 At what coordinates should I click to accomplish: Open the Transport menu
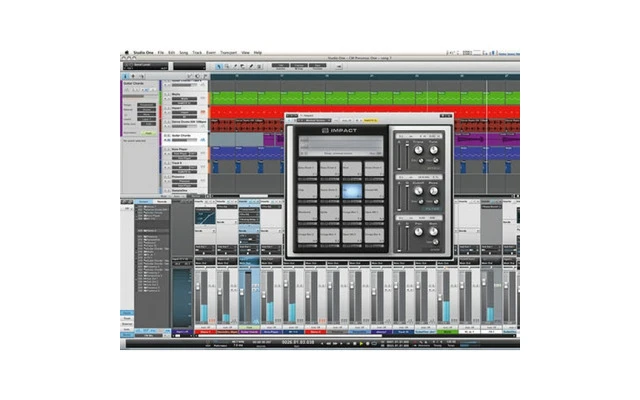(x=229, y=53)
